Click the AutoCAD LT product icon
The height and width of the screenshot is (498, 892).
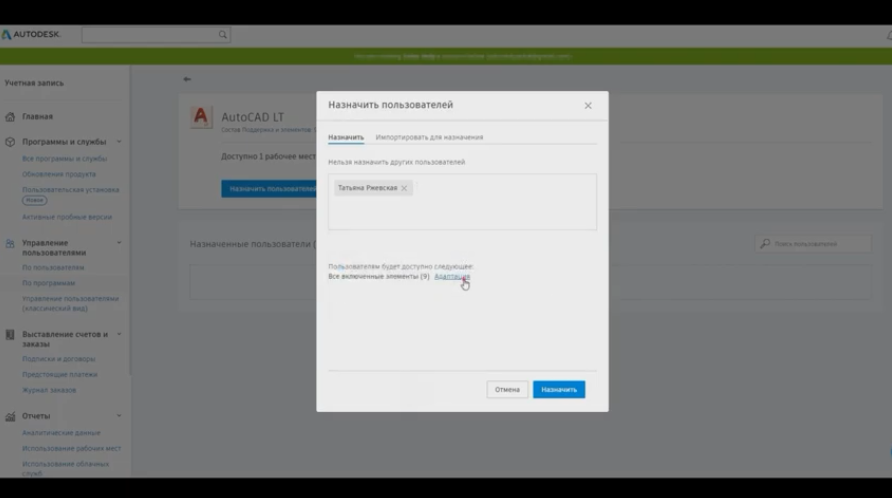[x=201, y=117]
